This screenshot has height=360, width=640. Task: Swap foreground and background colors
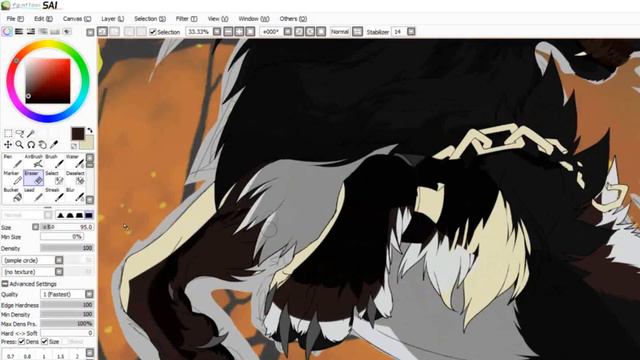90,130
